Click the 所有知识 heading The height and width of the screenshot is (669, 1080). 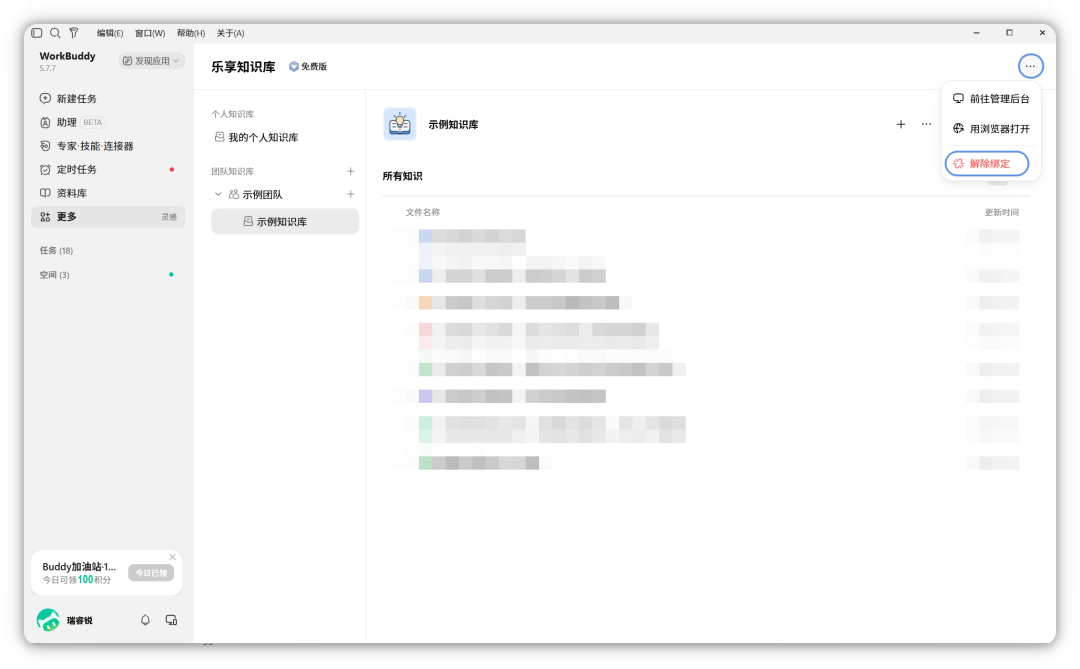tap(402, 176)
